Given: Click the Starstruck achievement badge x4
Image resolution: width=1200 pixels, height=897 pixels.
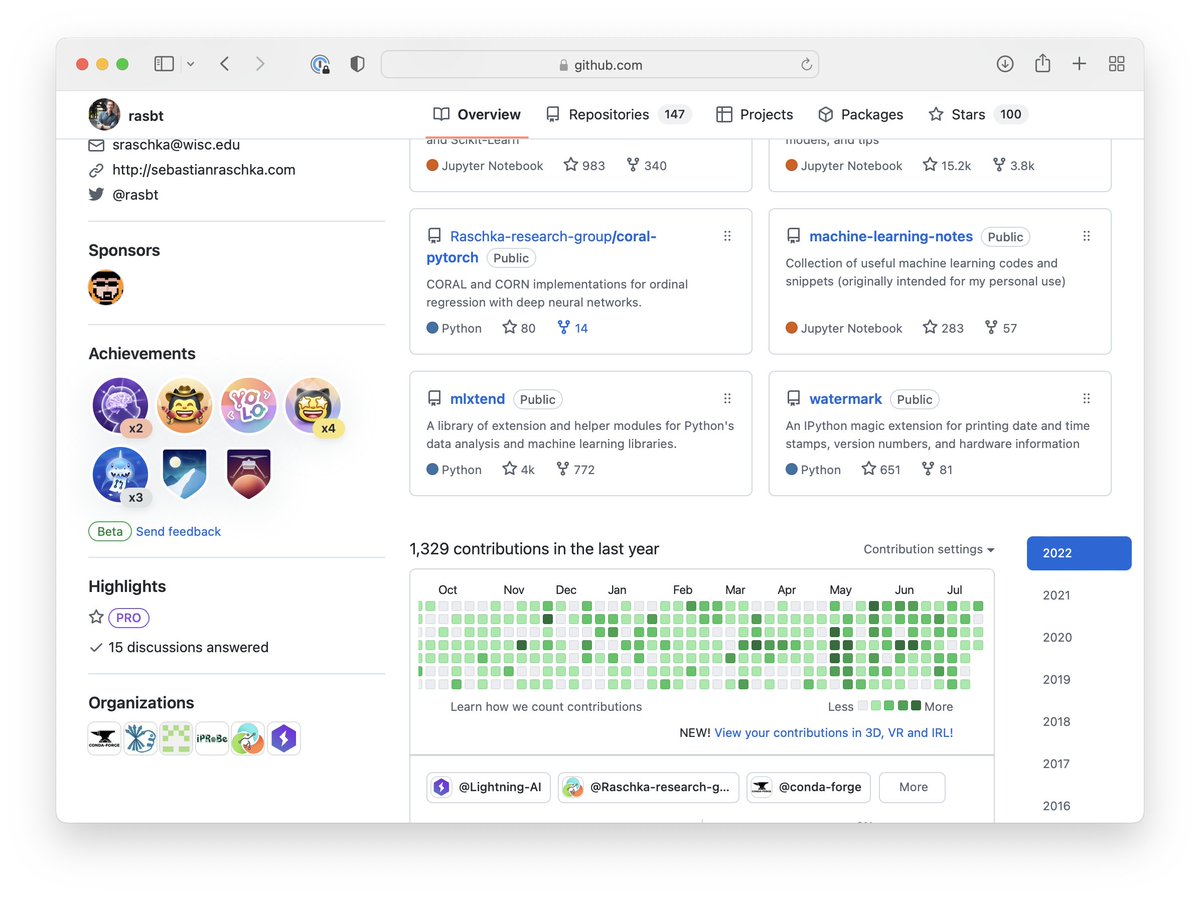Looking at the screenshot, I should [x=313, y=405].
